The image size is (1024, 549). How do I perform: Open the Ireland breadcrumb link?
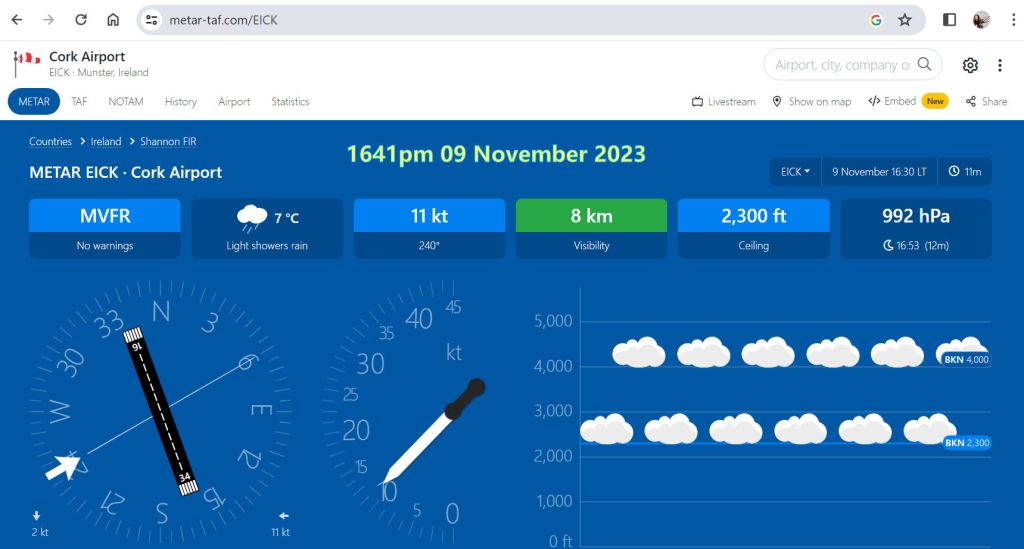click(x=106, y=142)
